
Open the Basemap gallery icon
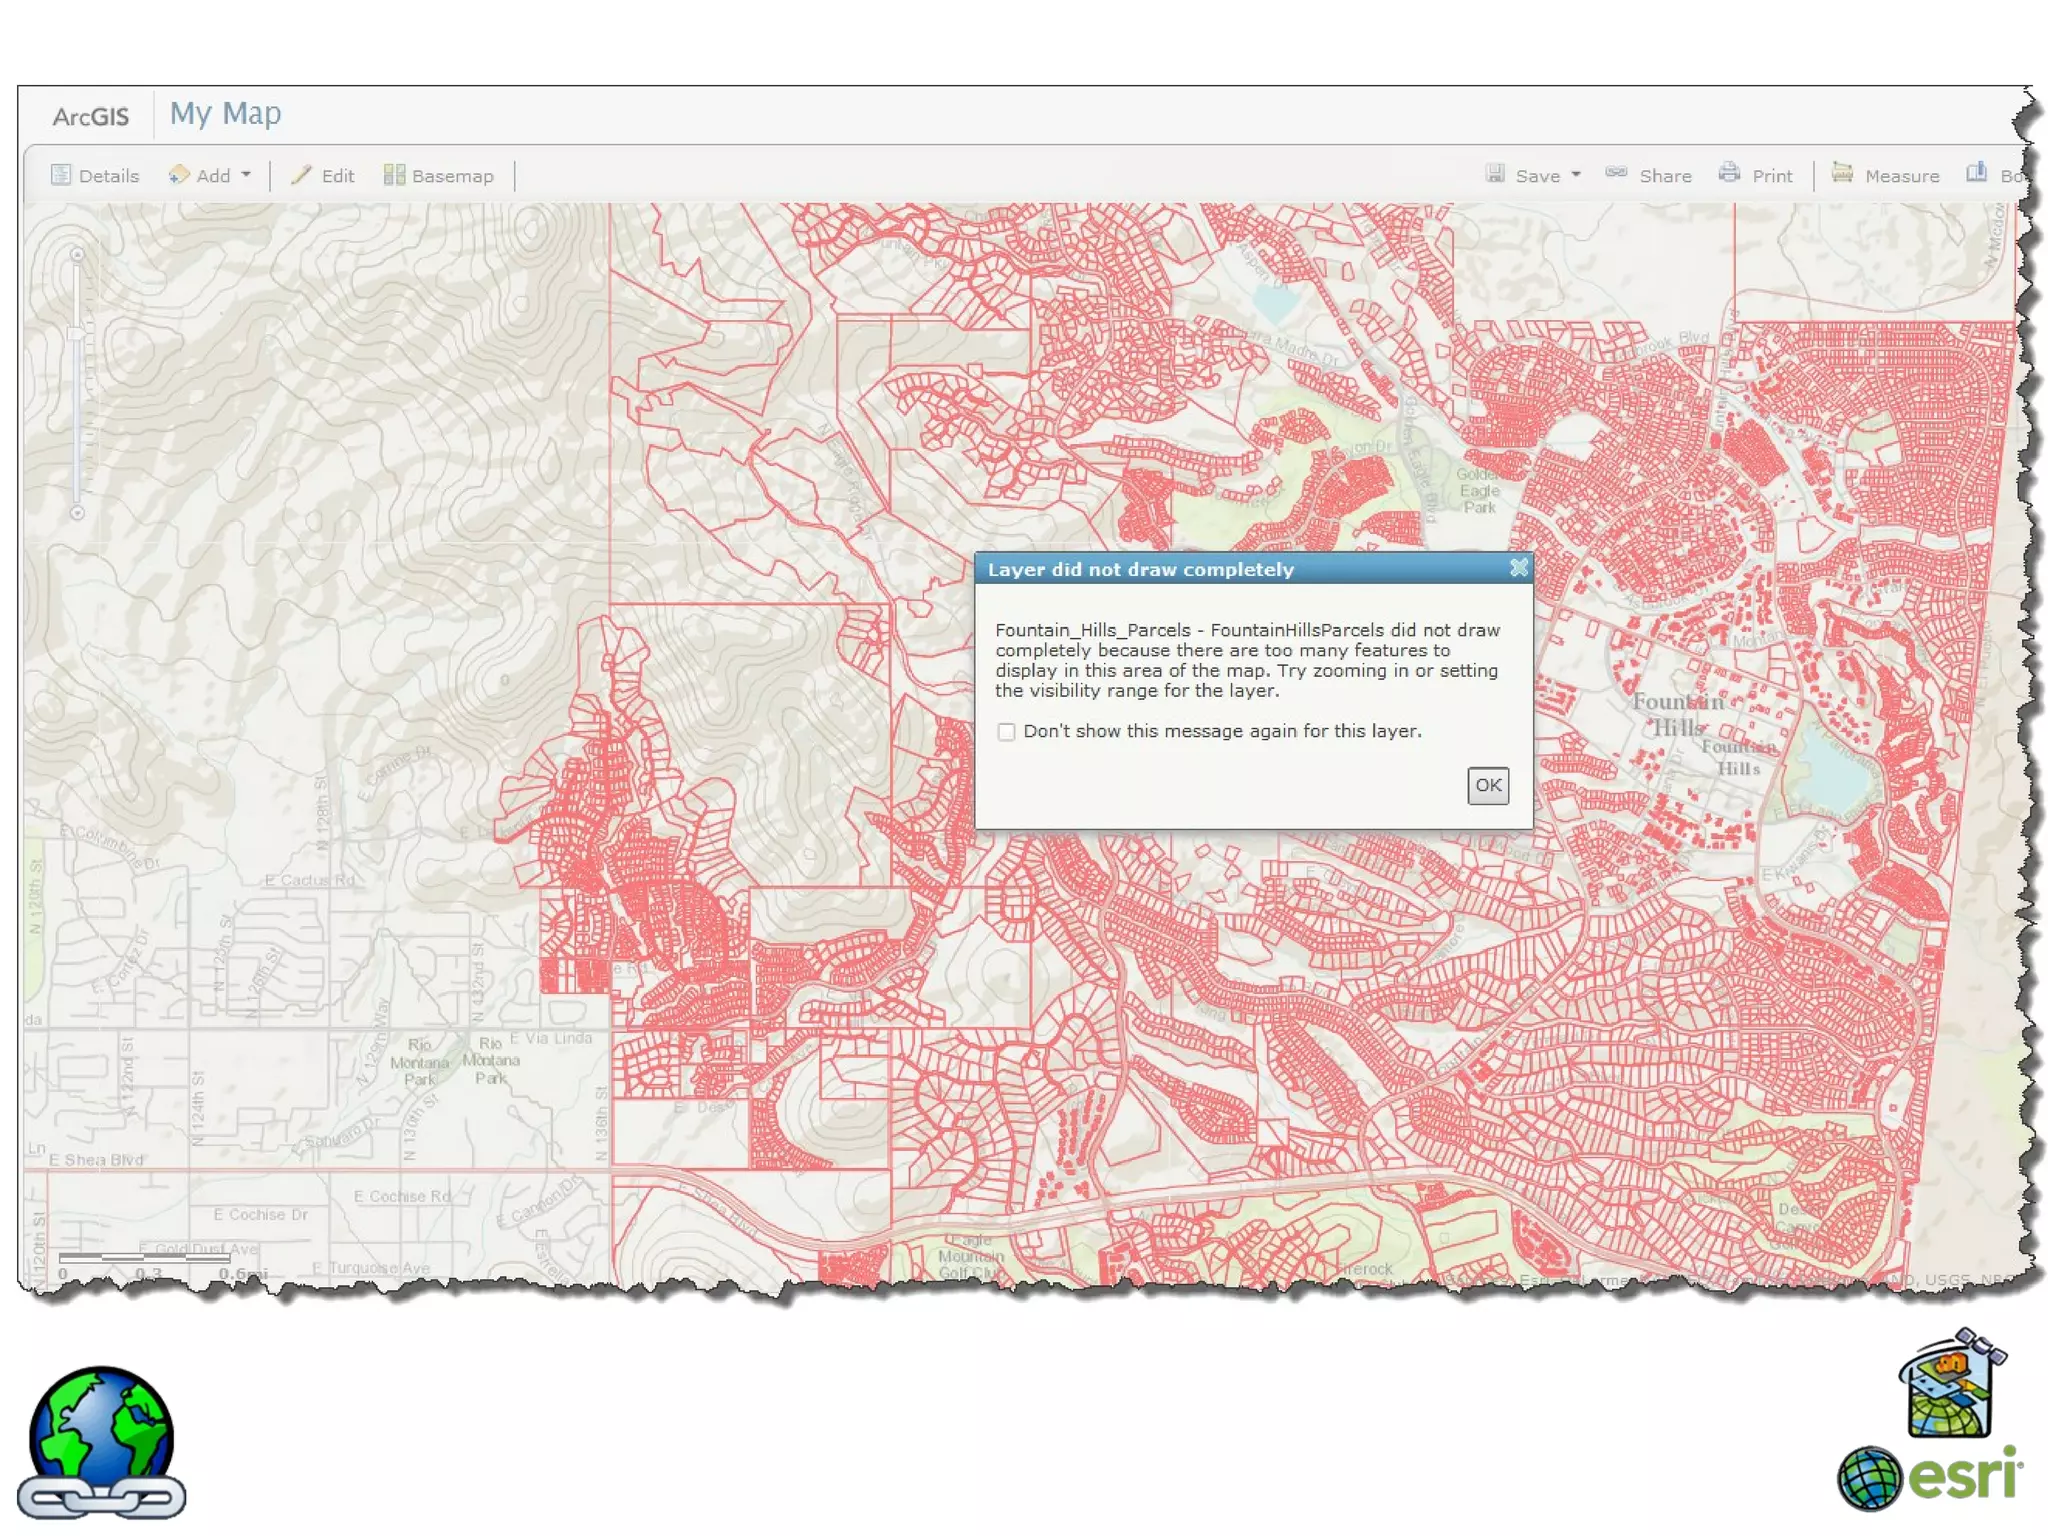pyautogui.click(x=394, y=175)
